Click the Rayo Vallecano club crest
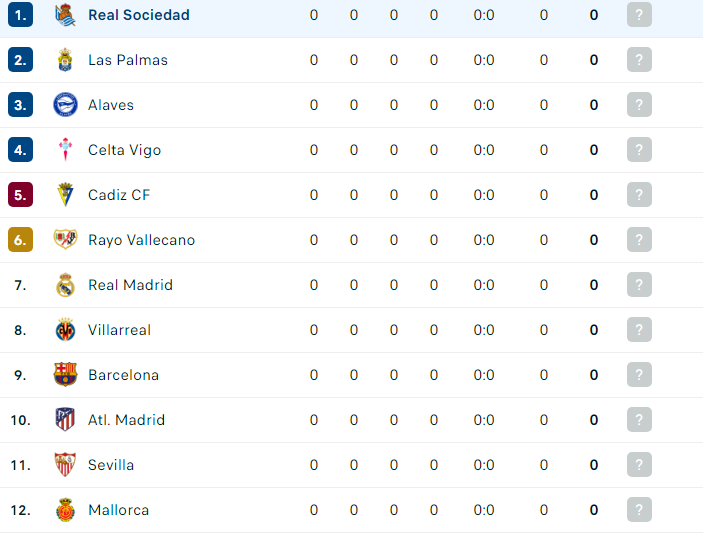This screenshot has width=703, height=535. coord(65,240)
